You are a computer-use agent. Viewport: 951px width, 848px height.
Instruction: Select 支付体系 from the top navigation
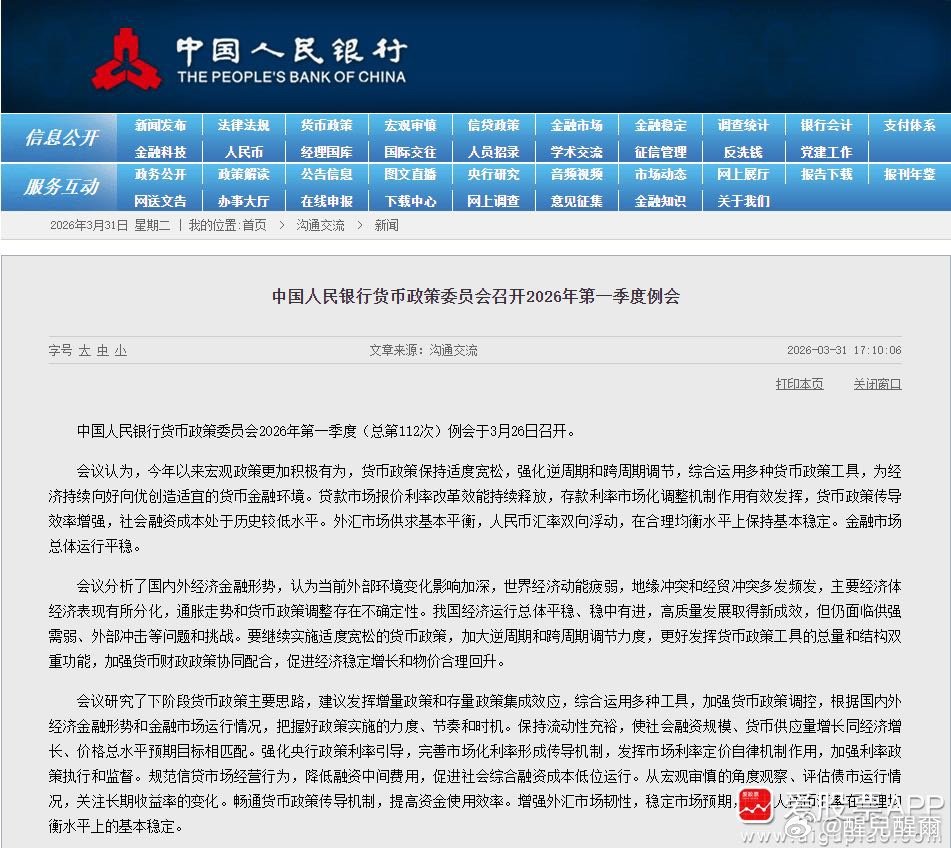pyautogui.click(x=910, y=125)
